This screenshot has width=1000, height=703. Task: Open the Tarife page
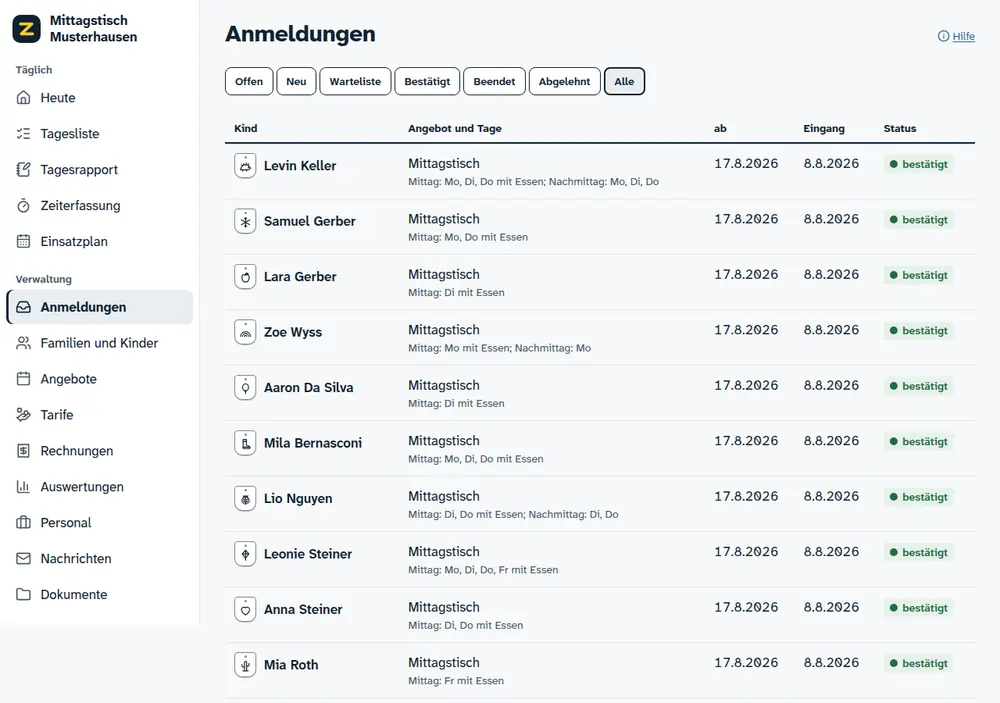(99, 415)
